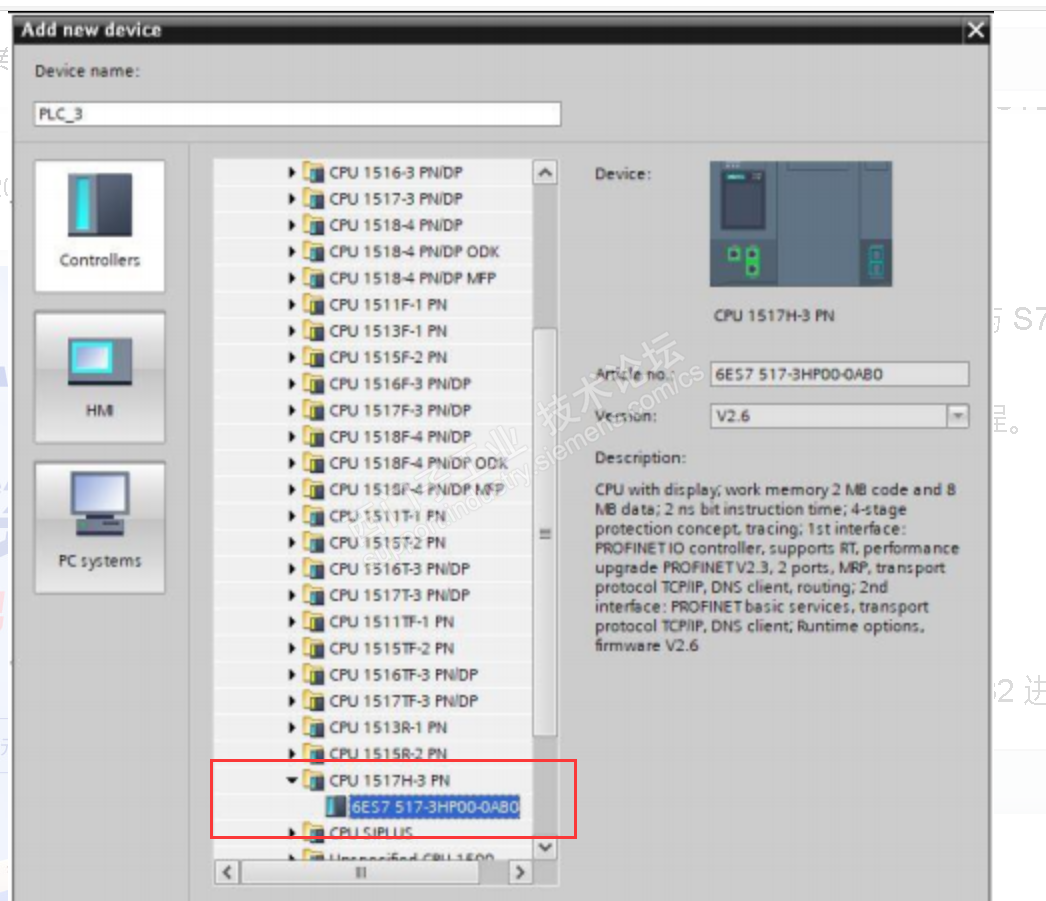Click the 'CPU 1517H-3 PN' caption under preview
Screen dimensions: 1046x901
774,315
